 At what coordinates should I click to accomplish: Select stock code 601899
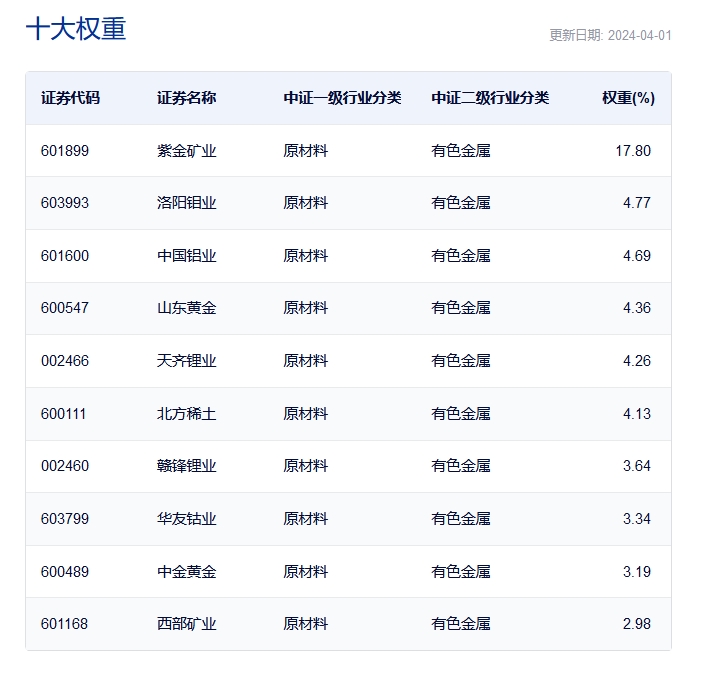tap(65, 150)
